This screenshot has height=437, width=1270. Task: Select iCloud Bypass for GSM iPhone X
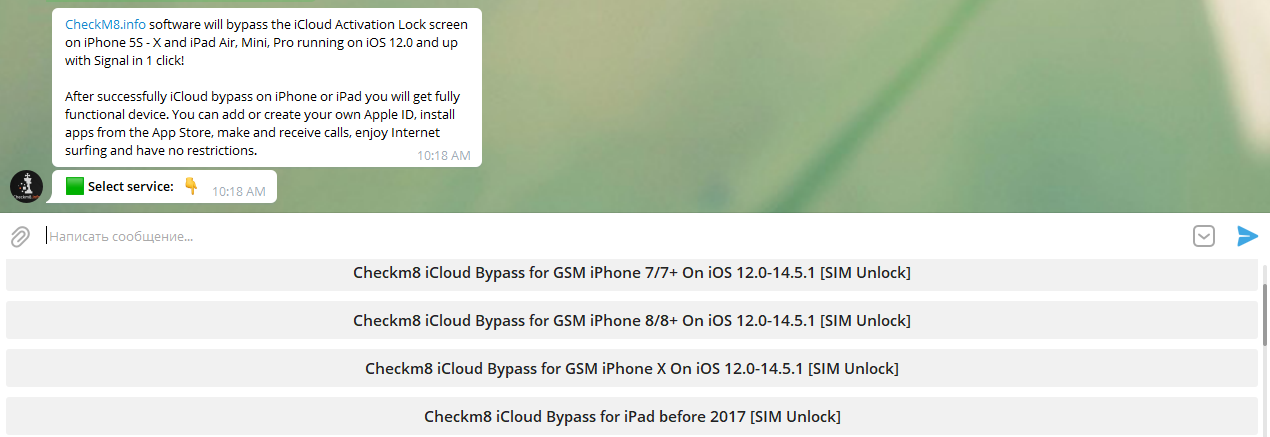click(632, 368)
